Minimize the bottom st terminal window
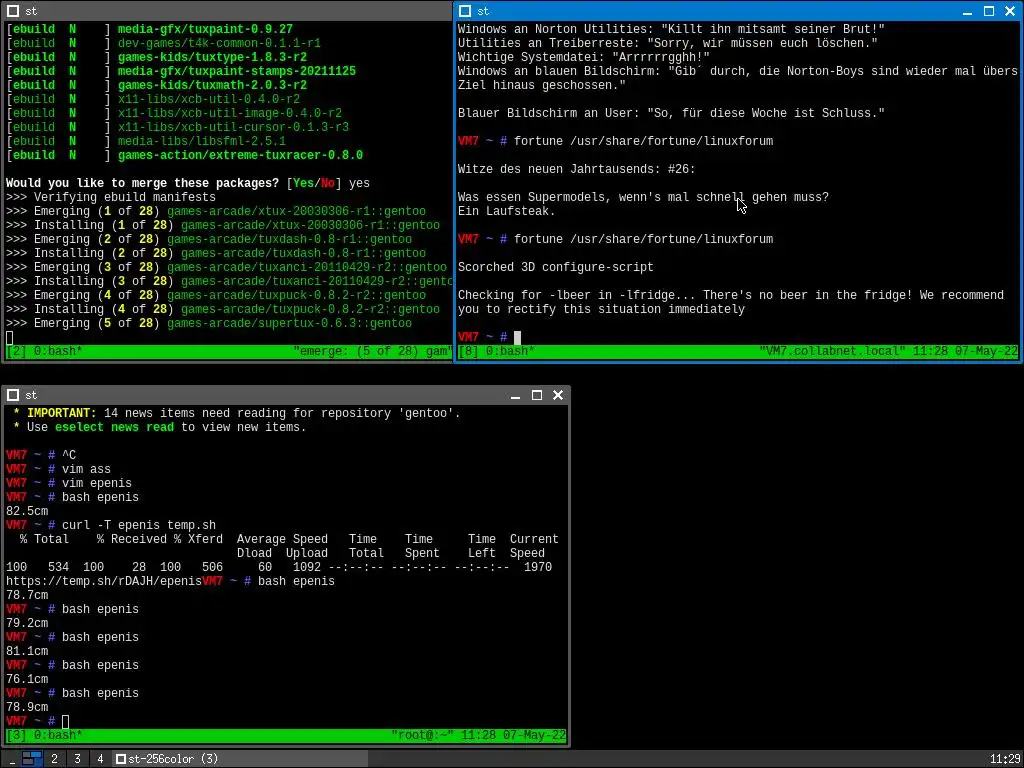This screenshot has height=768, width=1024. 516,396
